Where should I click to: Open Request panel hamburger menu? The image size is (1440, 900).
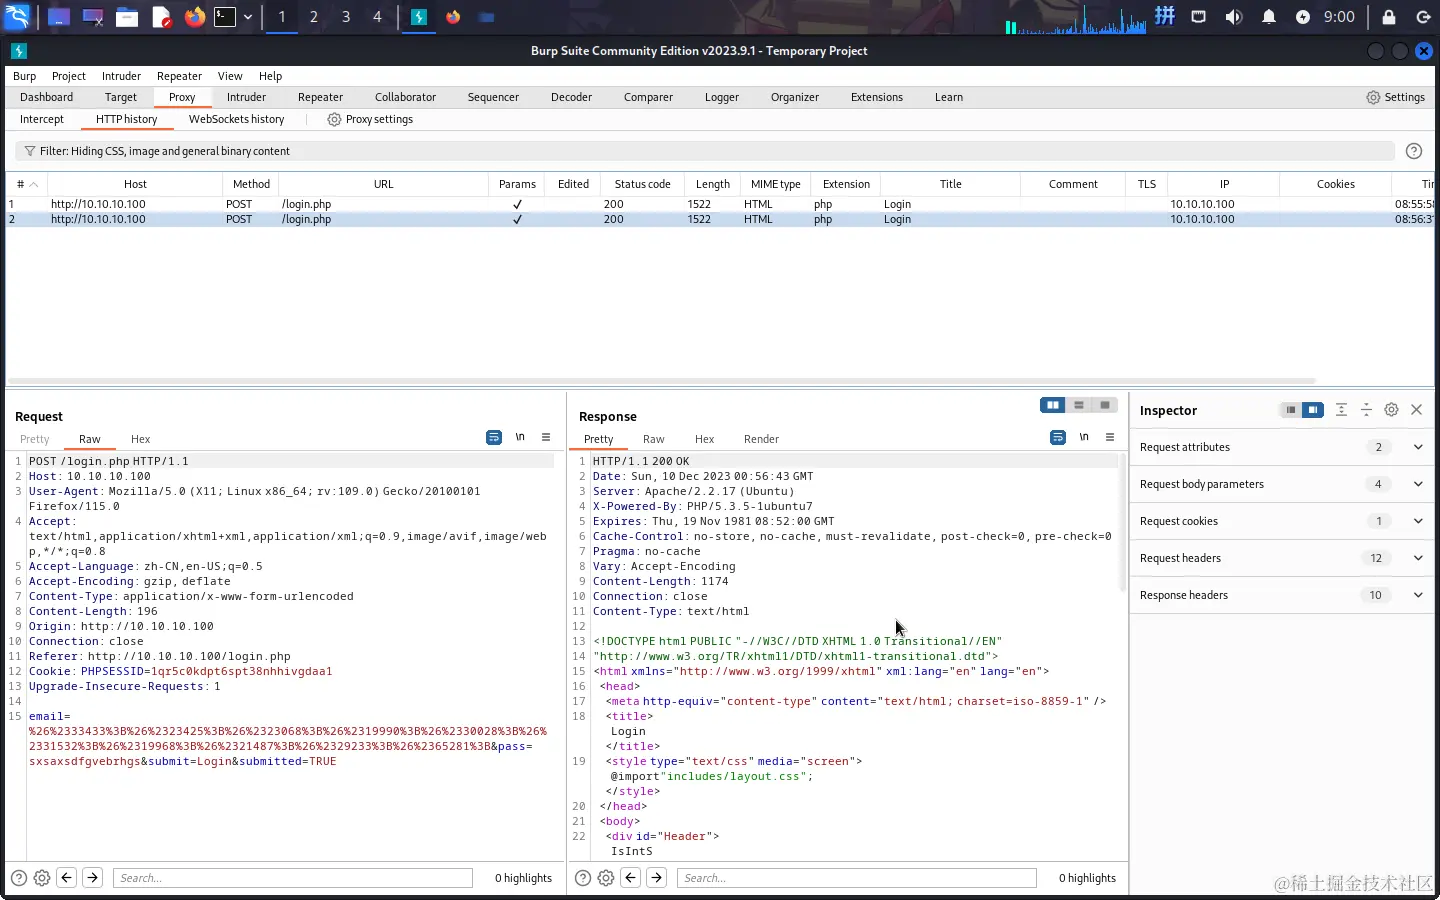tap(546, 437)
